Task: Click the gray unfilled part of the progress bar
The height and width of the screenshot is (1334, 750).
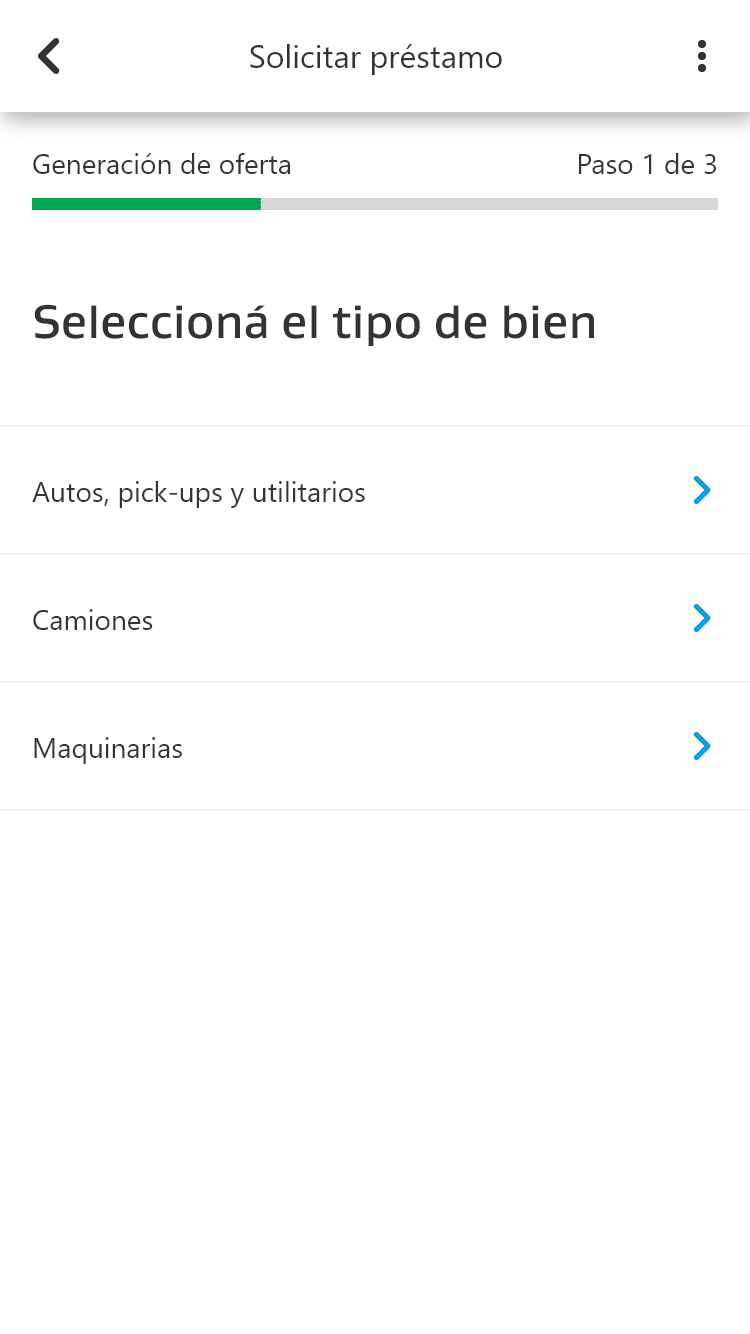Action: point(490,204)
